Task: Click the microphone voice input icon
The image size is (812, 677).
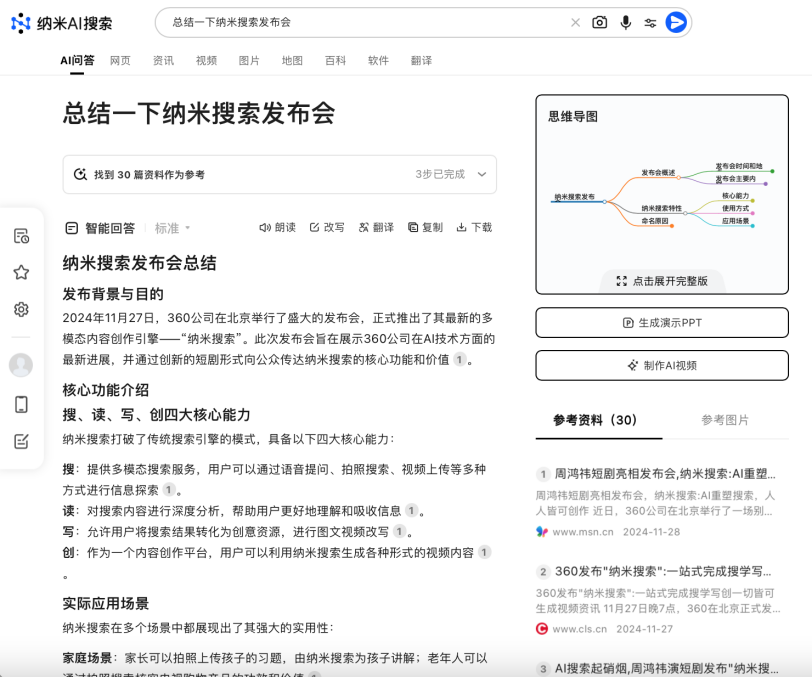Action: point(626,22)
